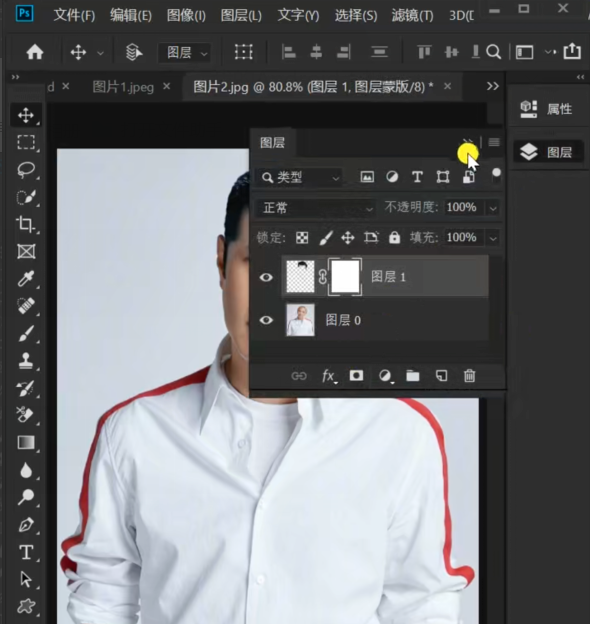Select the Clone Stamp tool
Viewport: 590px width, 624px height.
26,361
